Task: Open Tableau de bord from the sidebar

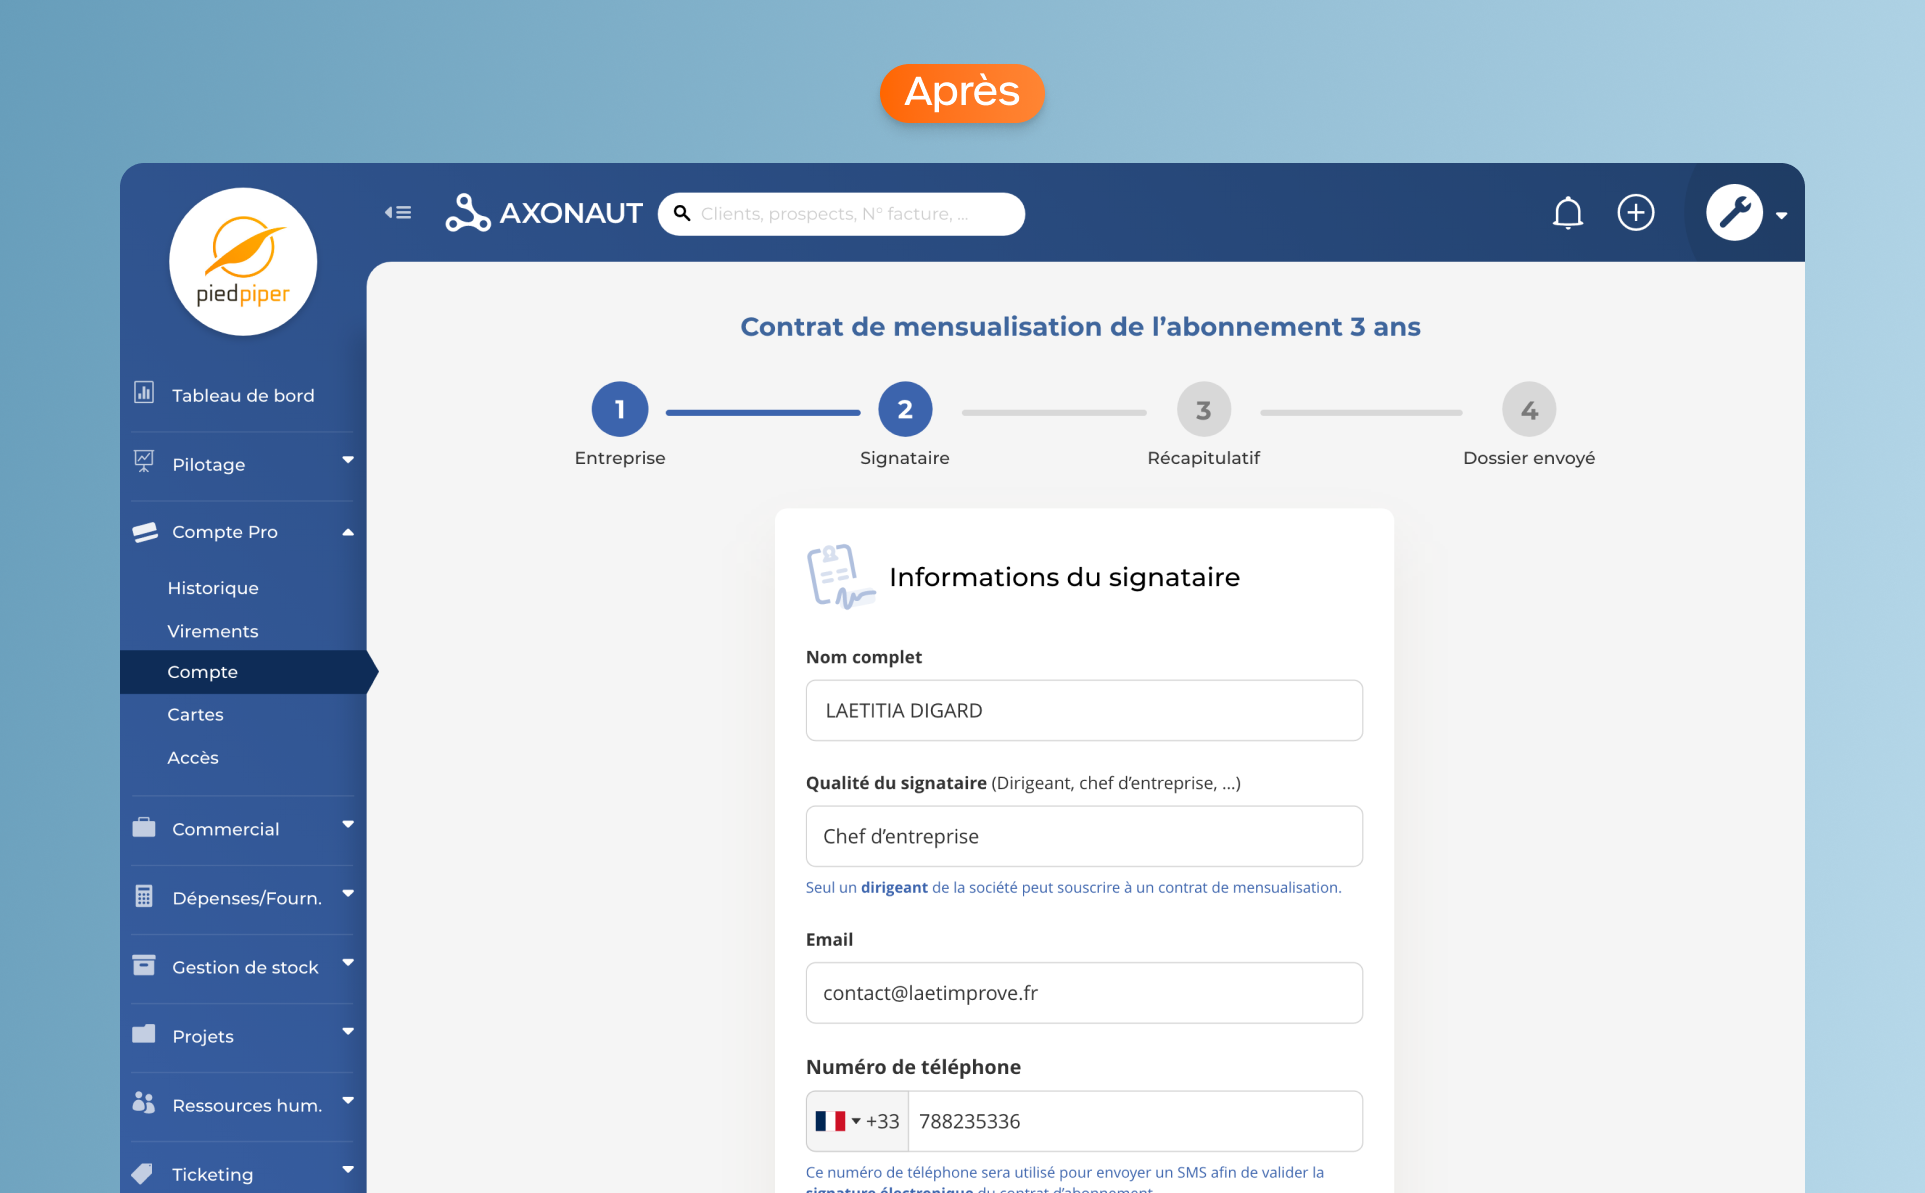Action: point(242,395)
